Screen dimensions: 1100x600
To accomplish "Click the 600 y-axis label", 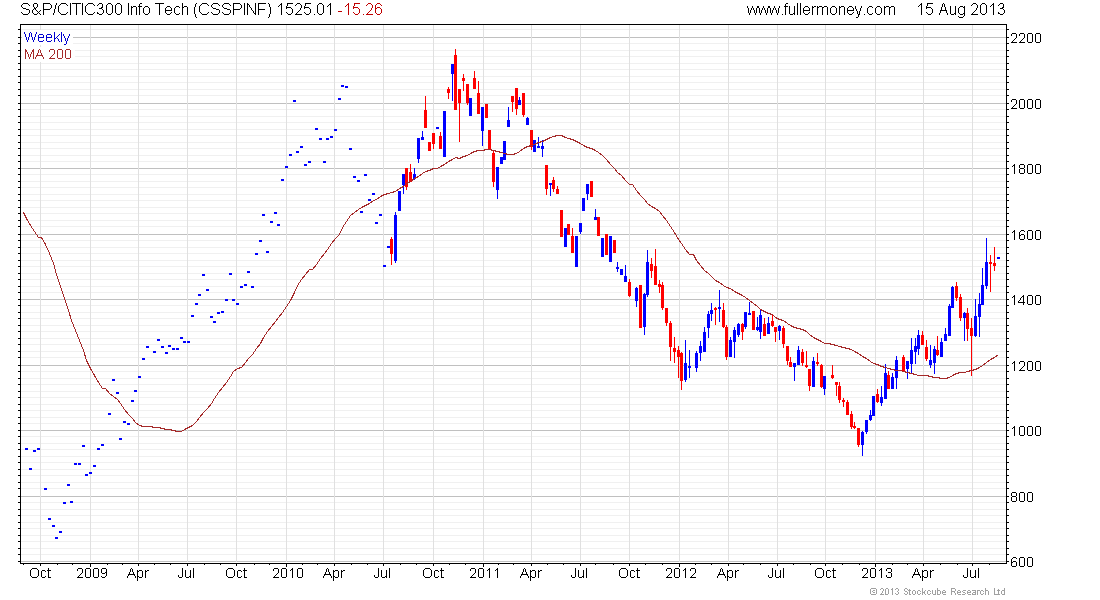I will click(1021, 562).
